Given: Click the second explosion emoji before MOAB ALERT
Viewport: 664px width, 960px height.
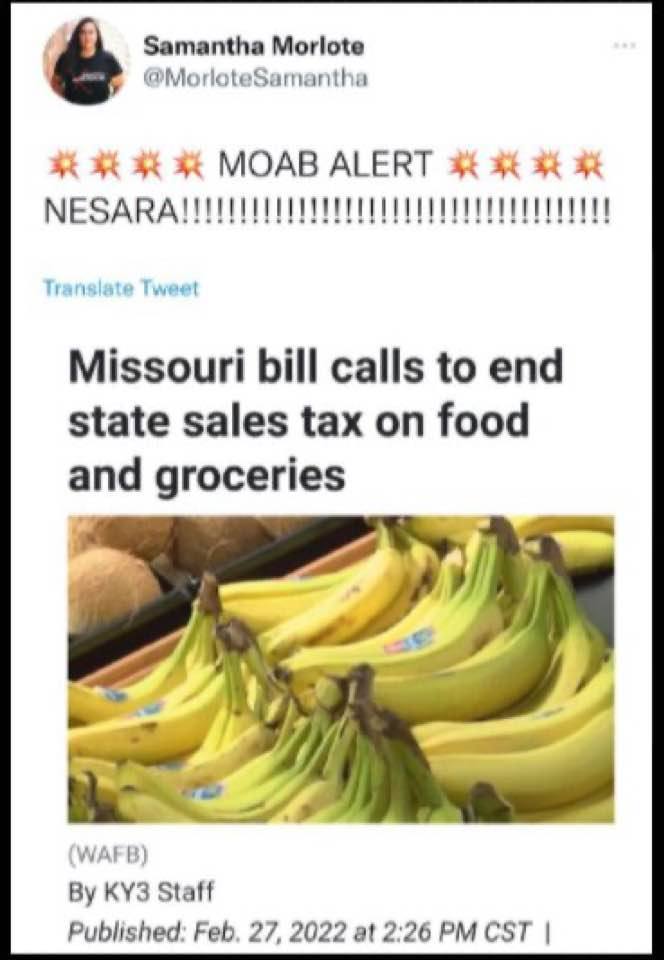Looking at the screenshot, I should tap(105, 164).
